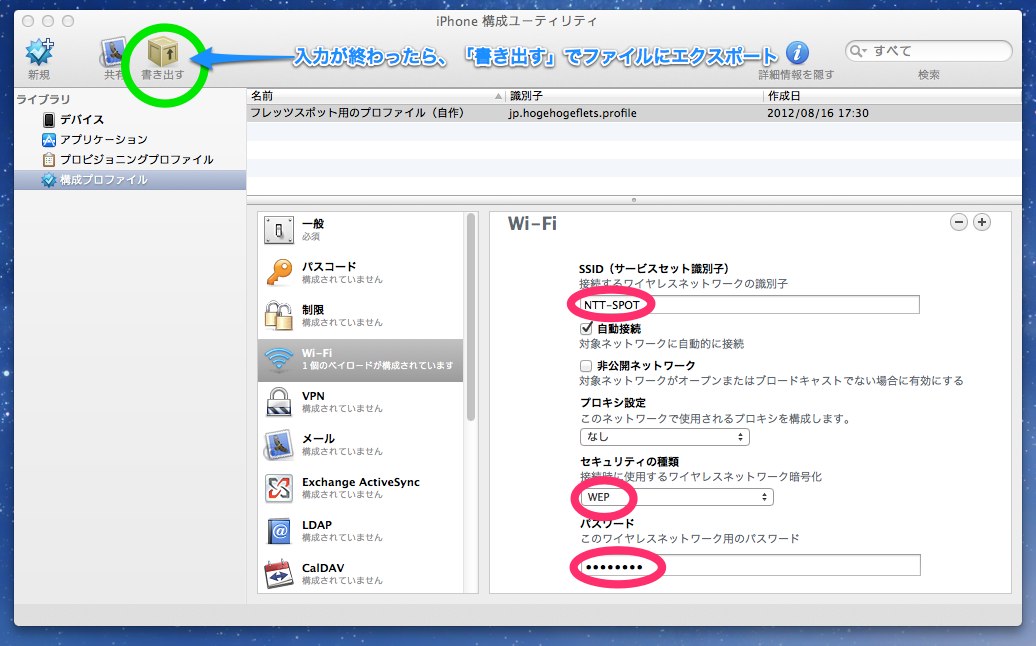Open the メール payload settings
Screen dimensions: 1036x646
pos(361,445)
